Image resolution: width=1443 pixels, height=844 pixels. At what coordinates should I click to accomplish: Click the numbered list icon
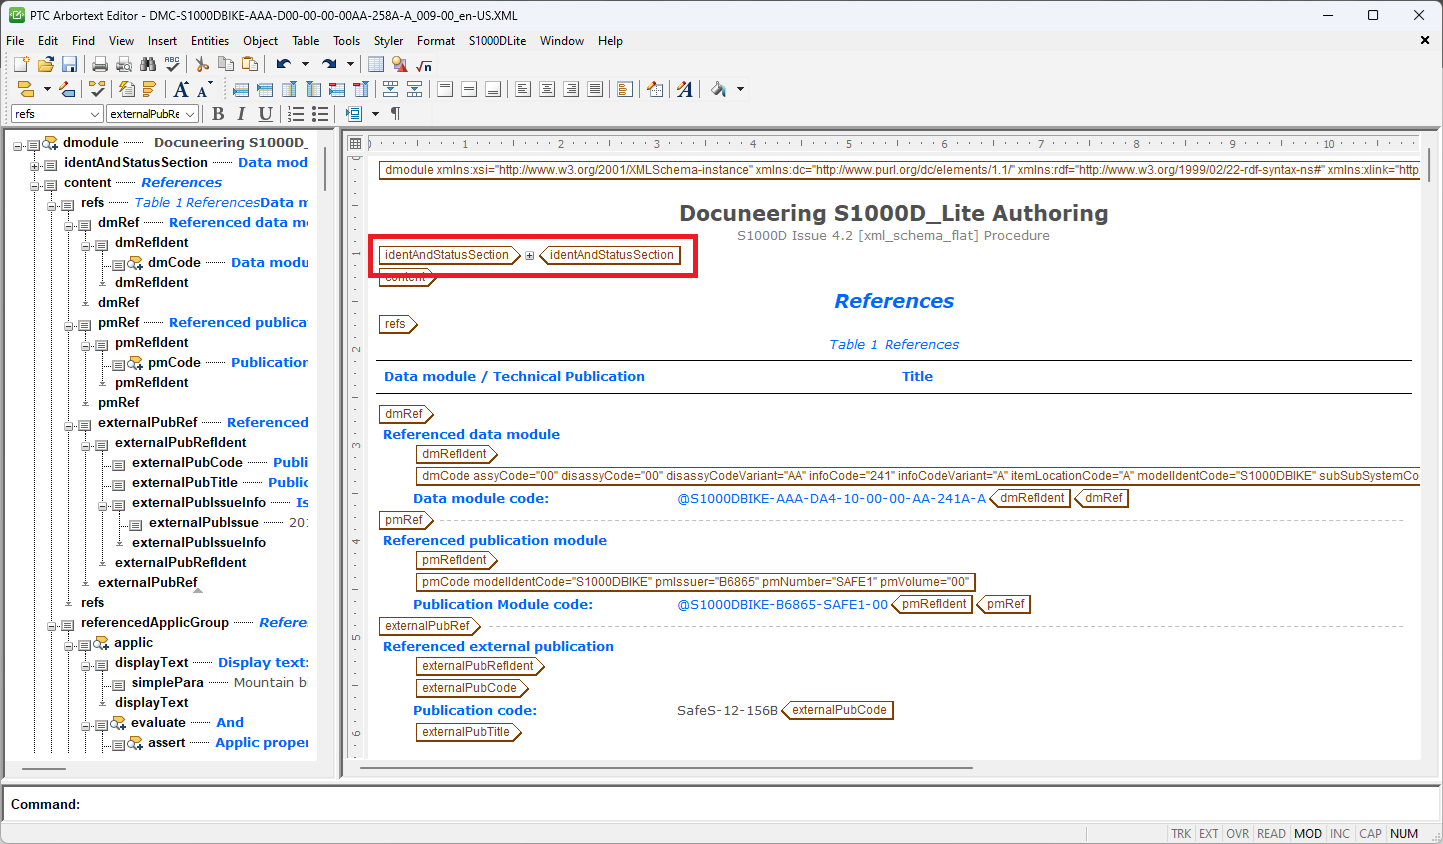[x=296, y=114]
